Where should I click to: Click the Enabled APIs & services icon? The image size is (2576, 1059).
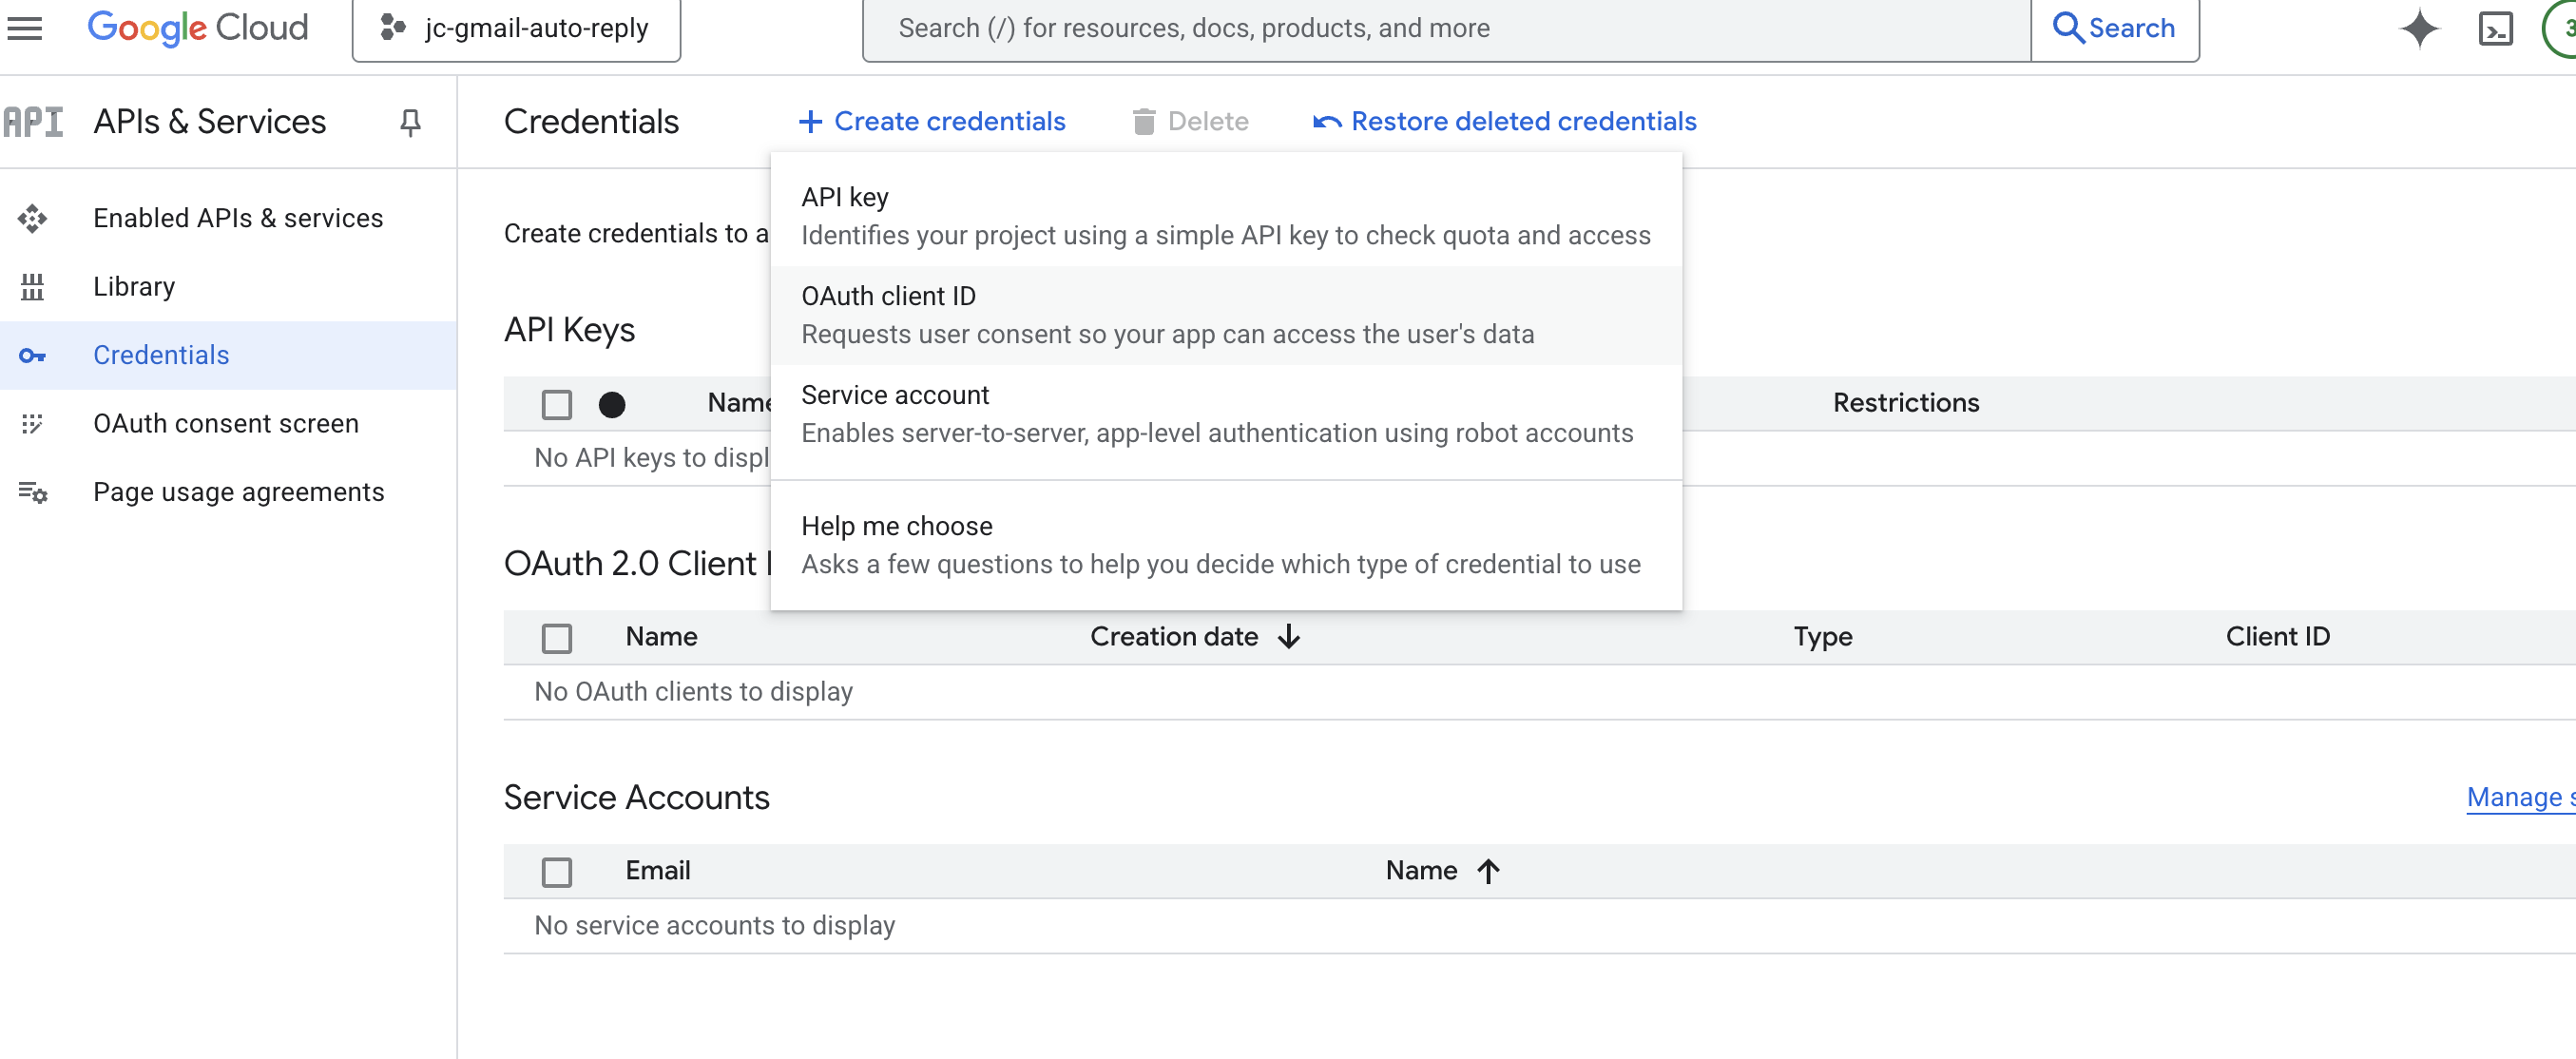click(32, 218)
